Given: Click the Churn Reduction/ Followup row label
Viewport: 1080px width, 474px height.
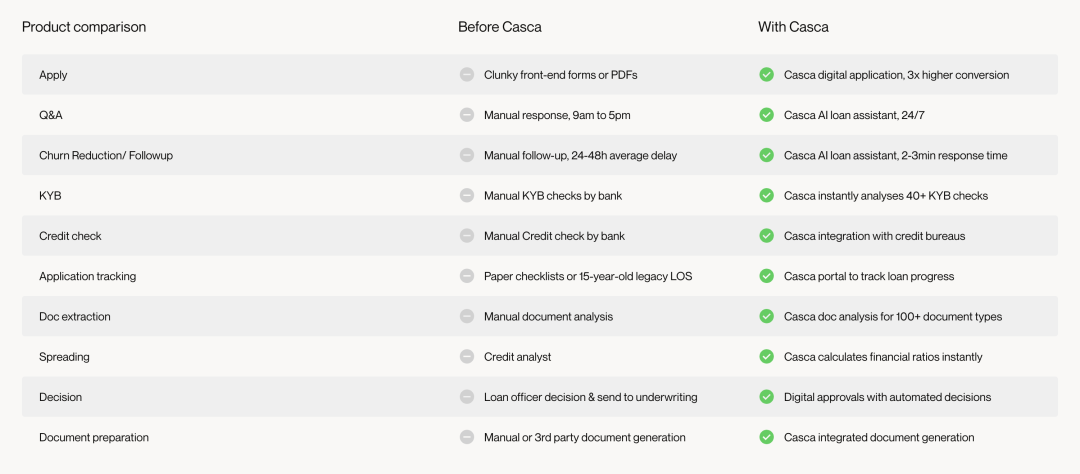Looking at the screenshot, I should click(106, 156).
